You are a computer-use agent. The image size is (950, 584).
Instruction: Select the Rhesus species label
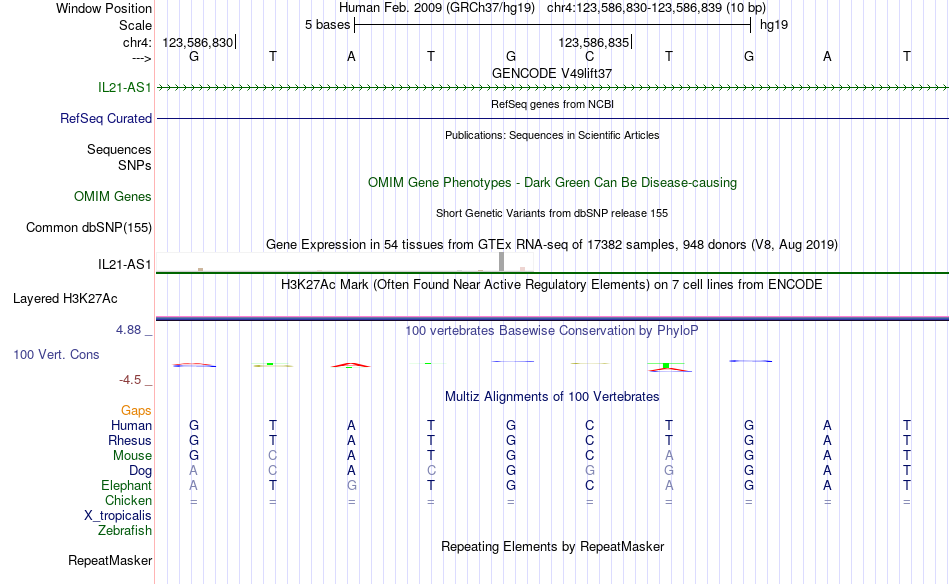(130, 441)
